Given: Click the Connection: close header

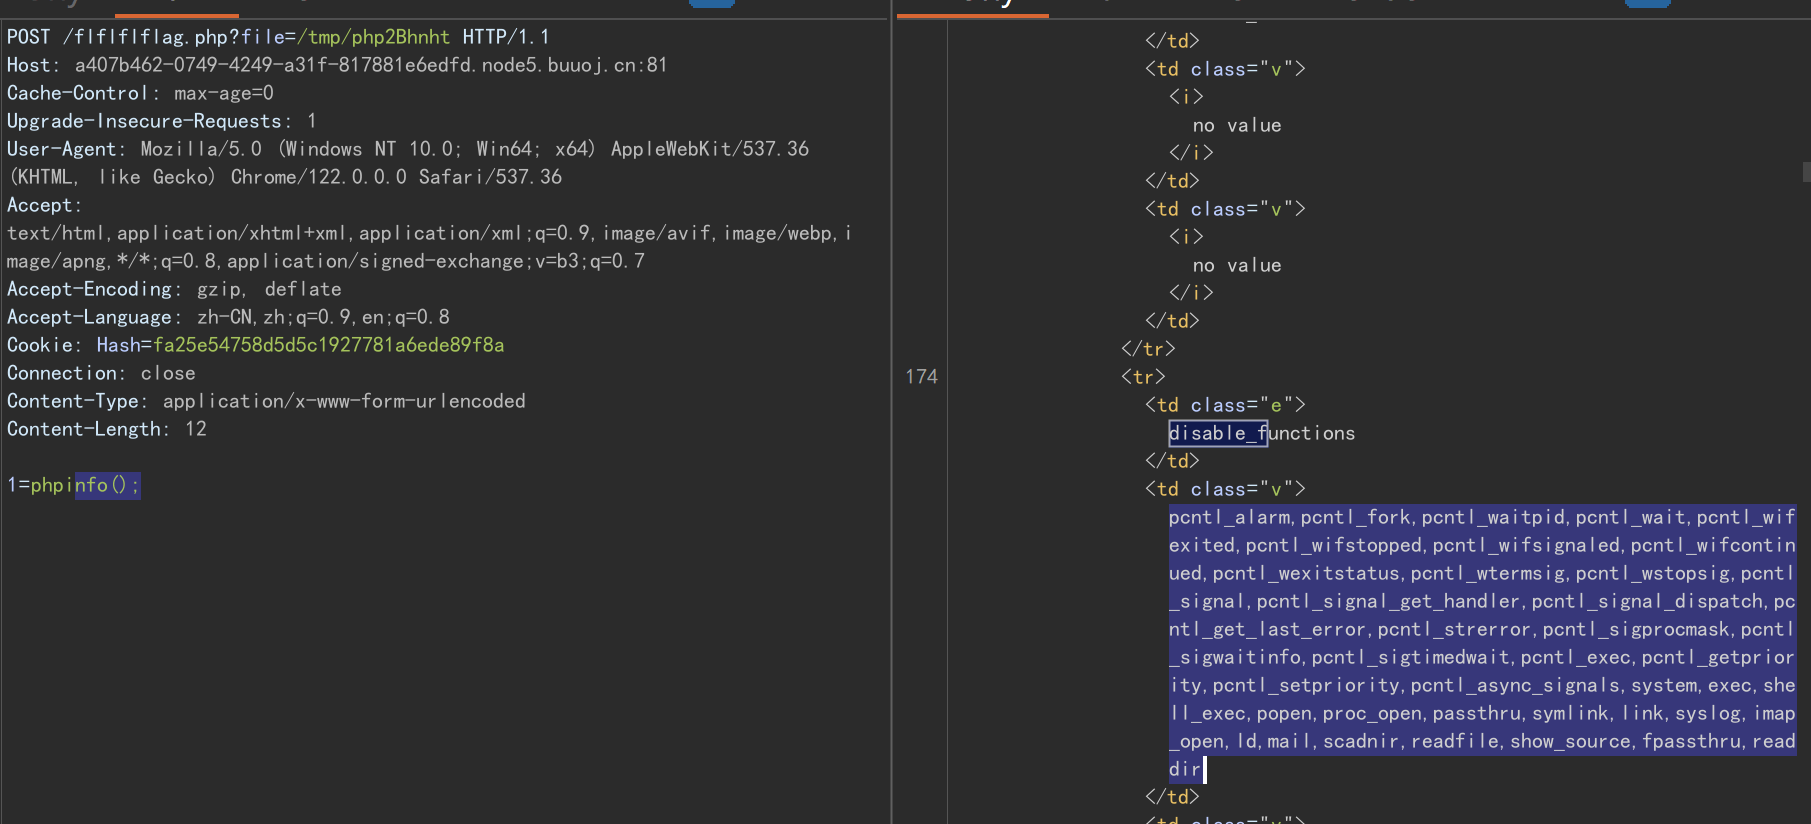Looking at the screenshot, I should [101, 373].
